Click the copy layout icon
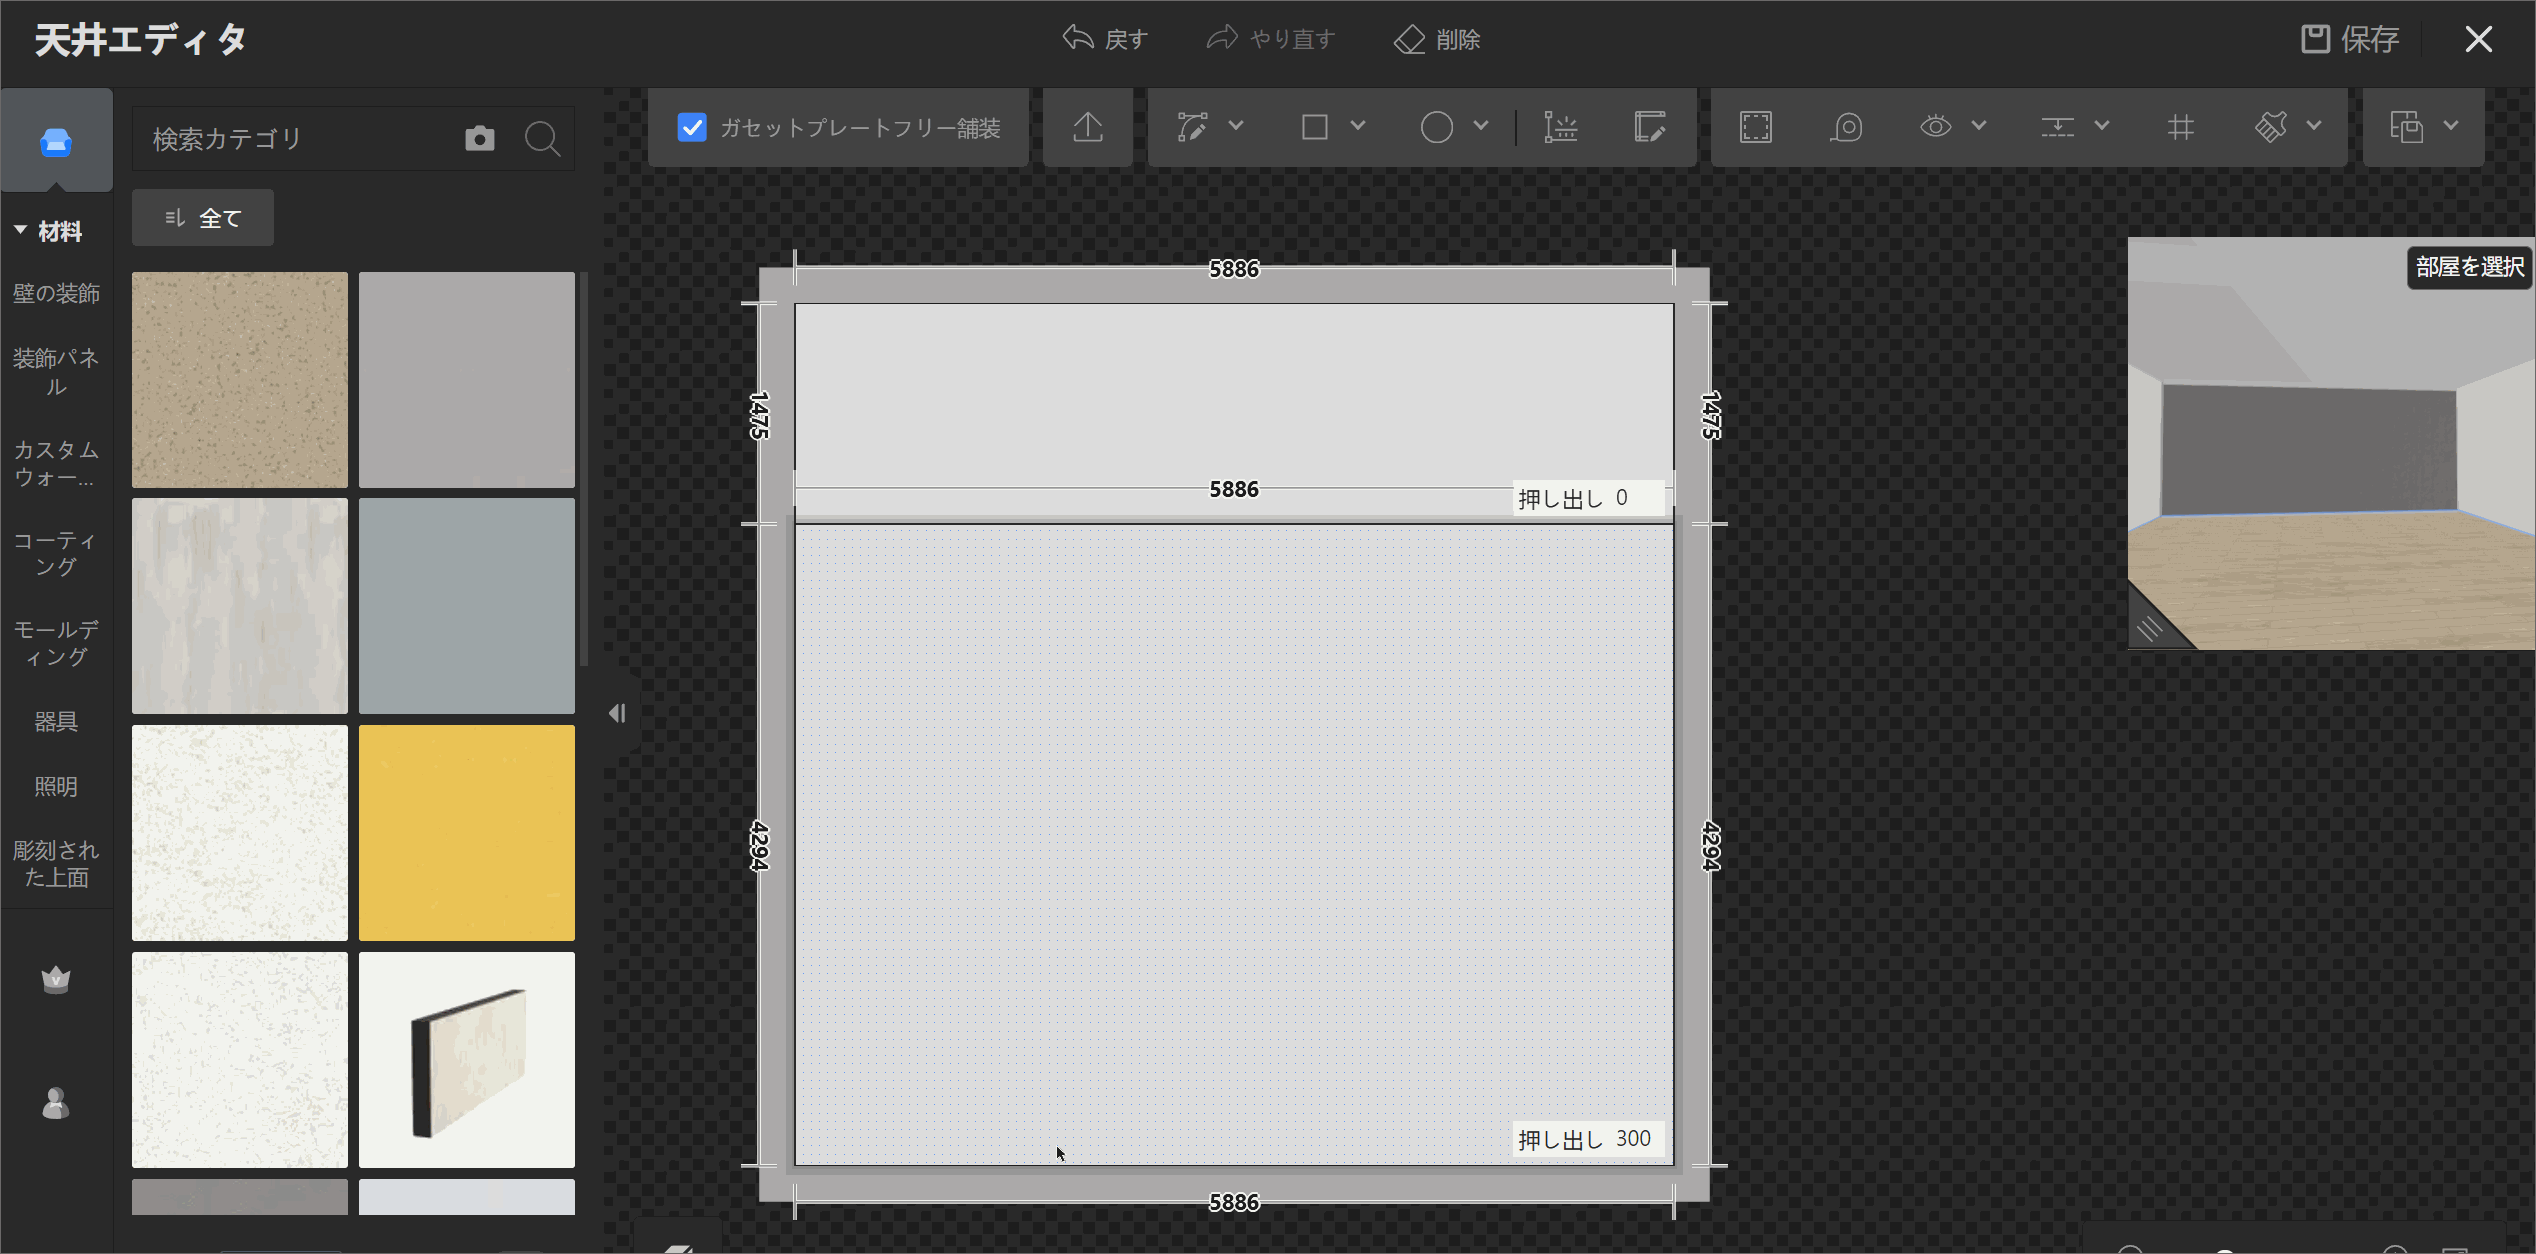This screenshot has height=1254, width=2536. click(x=2407, y=127)
